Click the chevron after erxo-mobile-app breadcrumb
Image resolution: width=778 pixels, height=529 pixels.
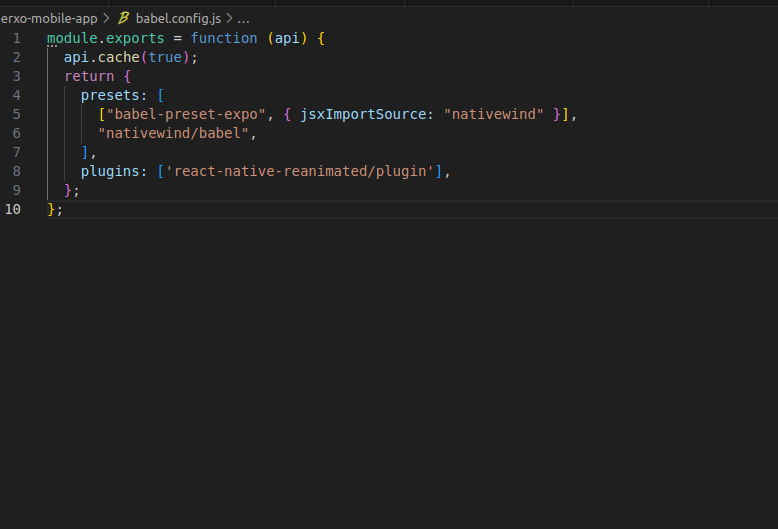click(106, 18)
